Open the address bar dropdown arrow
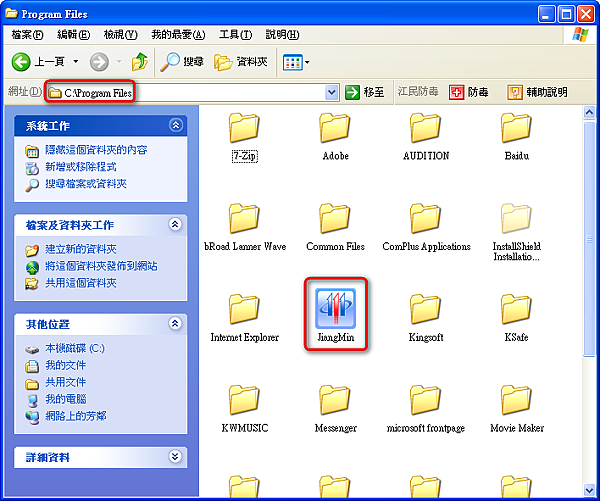 point(331,92)
